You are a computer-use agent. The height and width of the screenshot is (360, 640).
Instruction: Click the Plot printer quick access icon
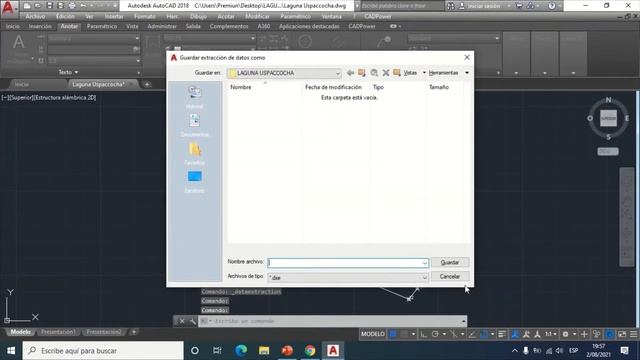point(72,6)
